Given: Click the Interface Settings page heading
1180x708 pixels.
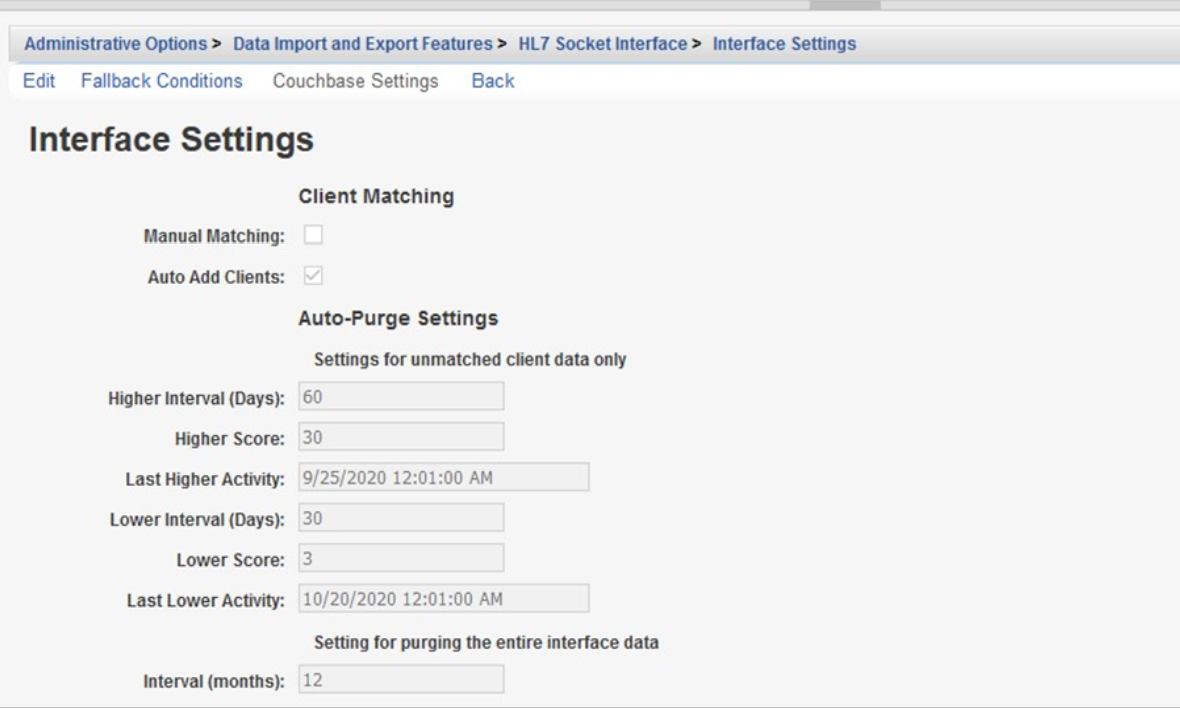Looking at the screenshot, I should (x=171, y=140).
